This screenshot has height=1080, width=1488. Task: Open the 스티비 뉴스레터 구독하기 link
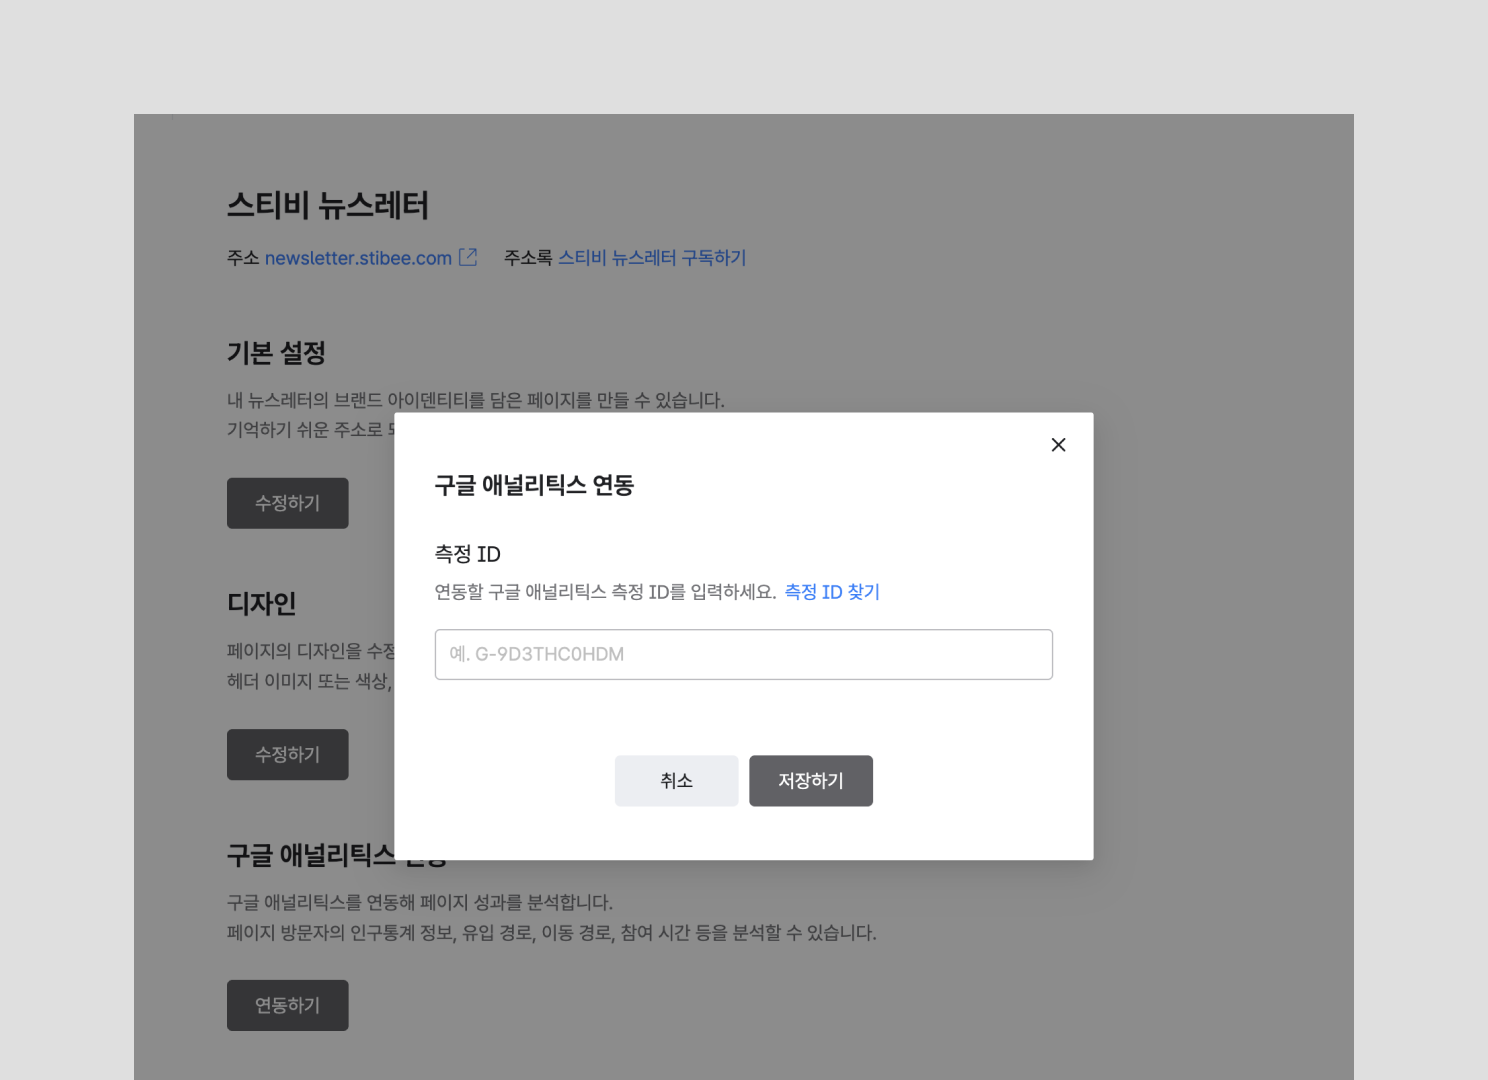click(652, 258)
